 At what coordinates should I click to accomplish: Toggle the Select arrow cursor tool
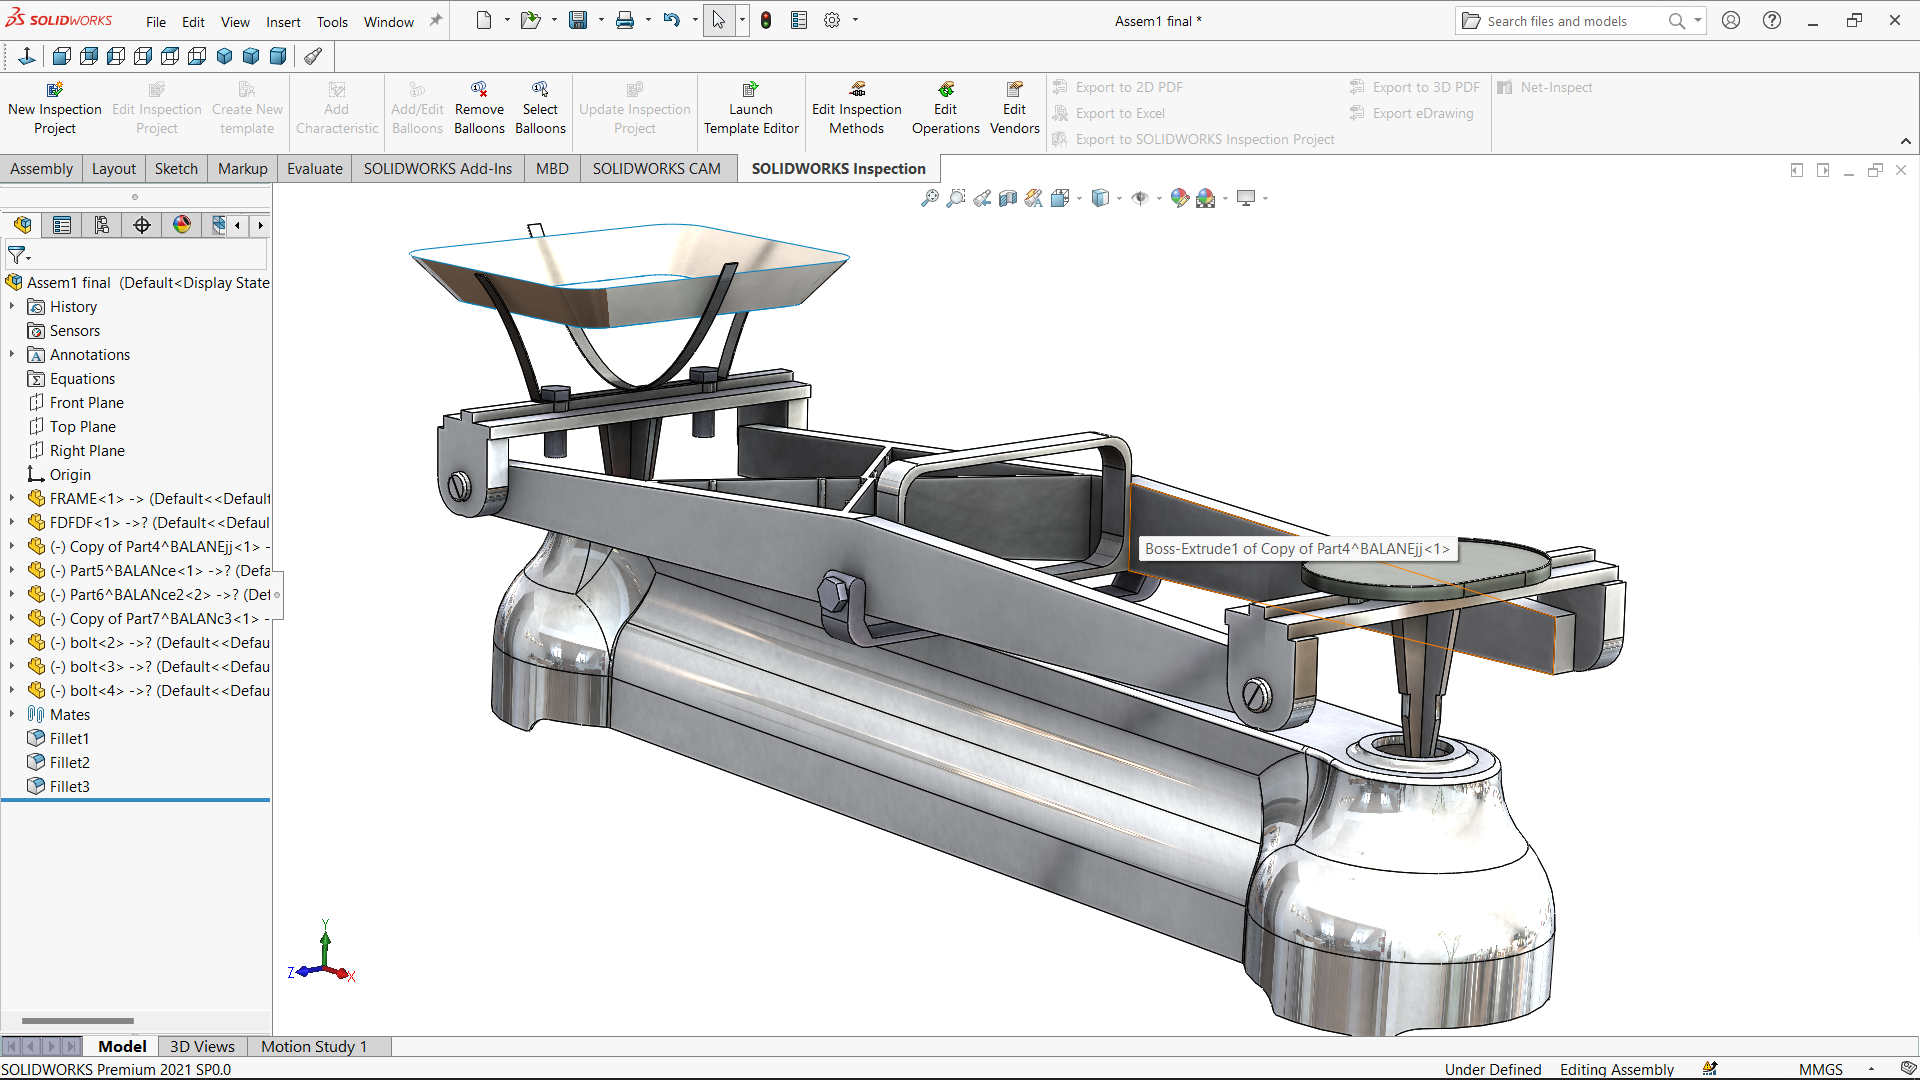718,20
